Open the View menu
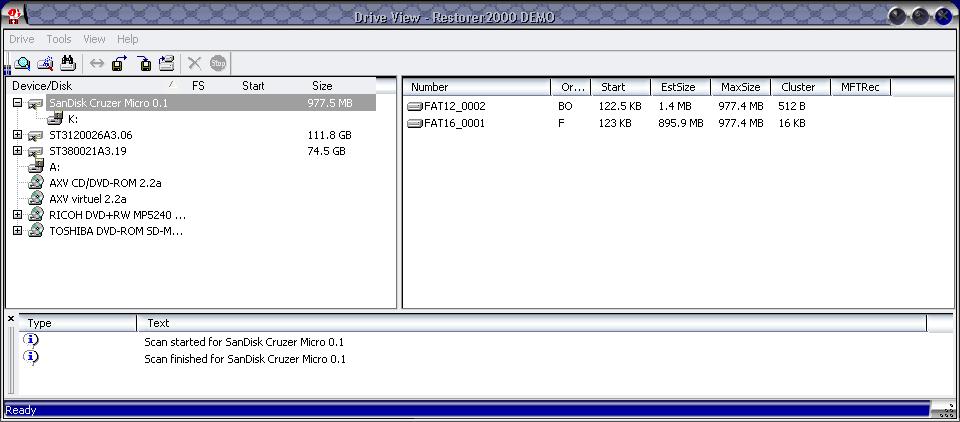The height and width of the screenshot is (422, 960). pos(94,39)
